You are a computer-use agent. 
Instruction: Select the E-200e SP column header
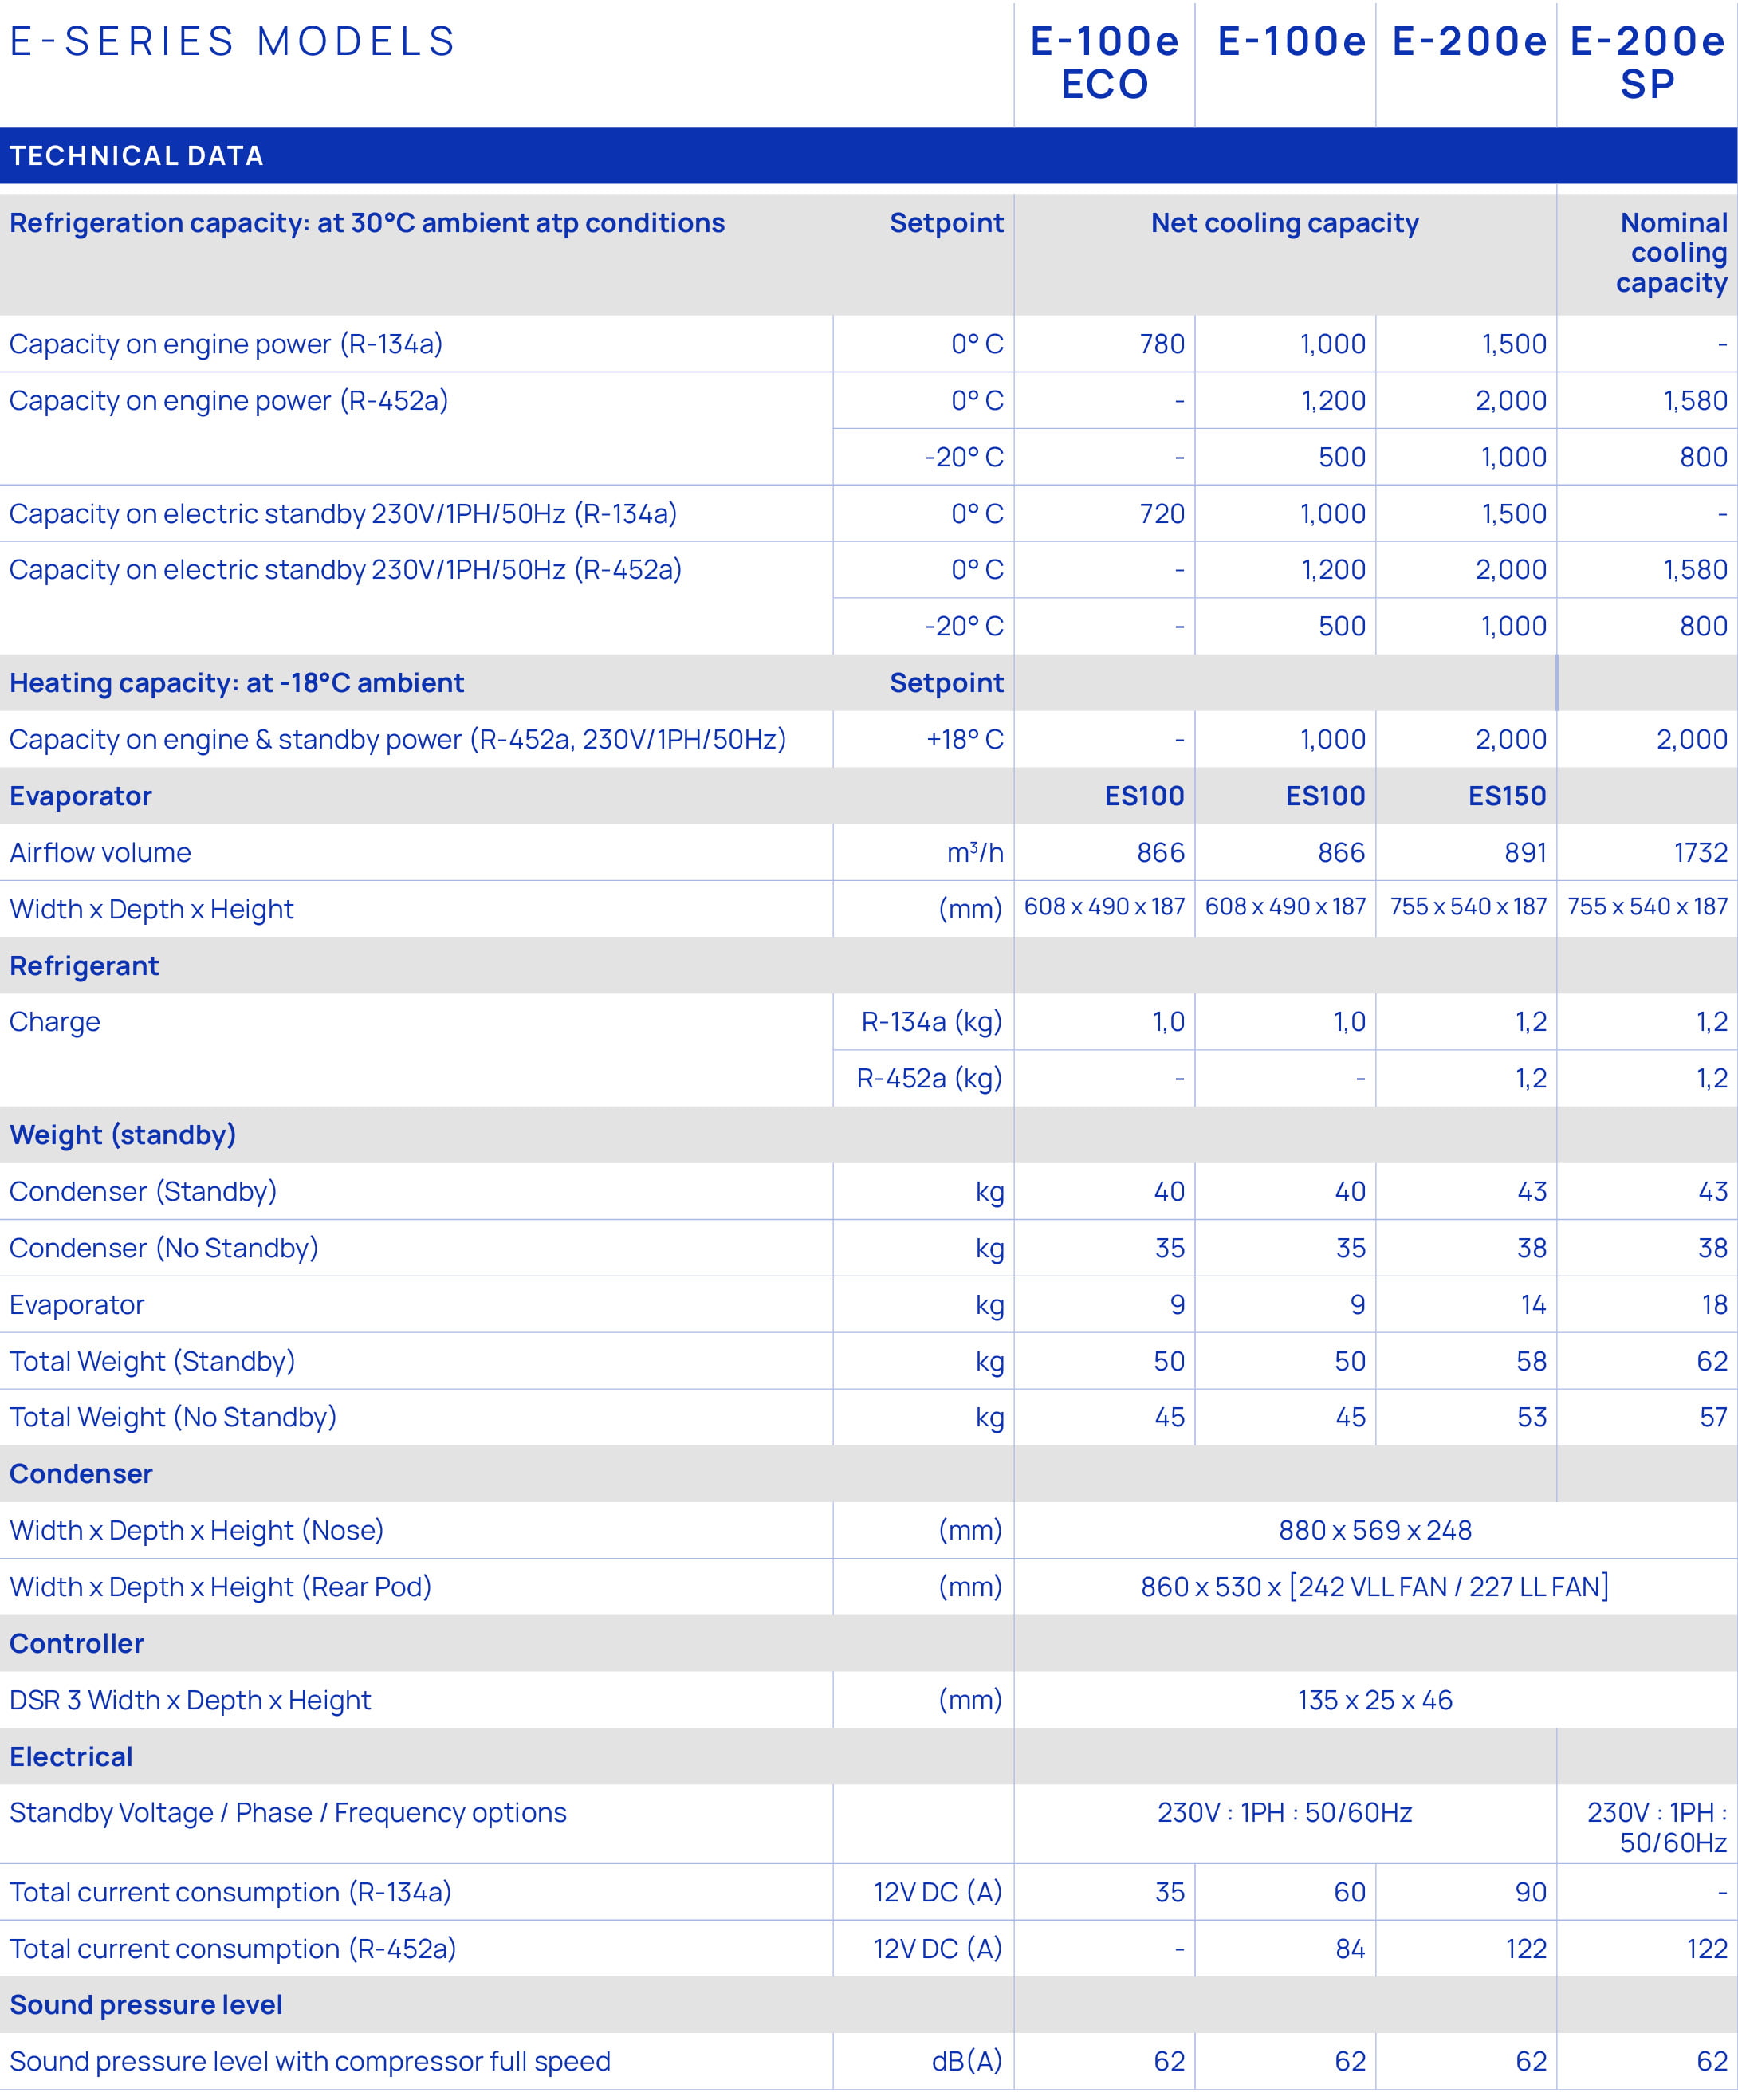point(1647,63)
